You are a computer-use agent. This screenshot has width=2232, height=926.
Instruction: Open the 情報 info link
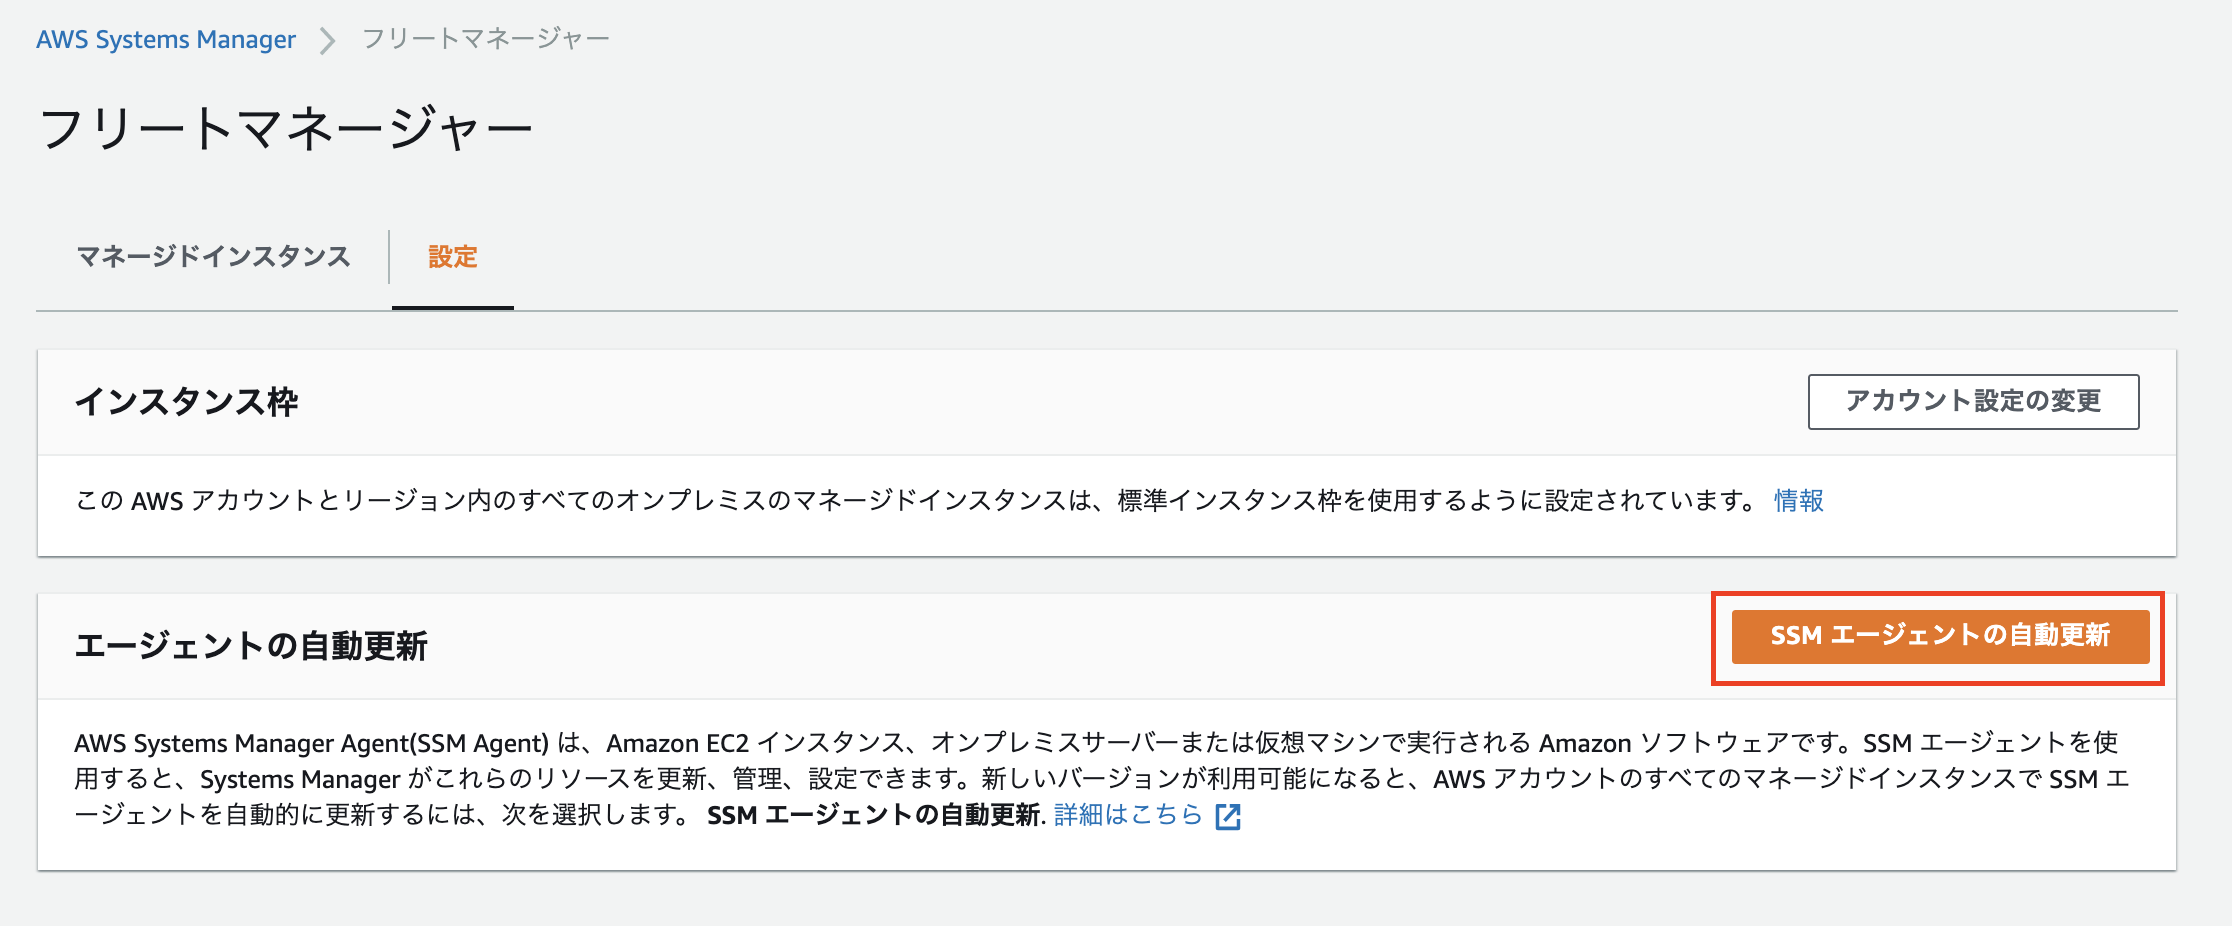[x=1799, y=500]
